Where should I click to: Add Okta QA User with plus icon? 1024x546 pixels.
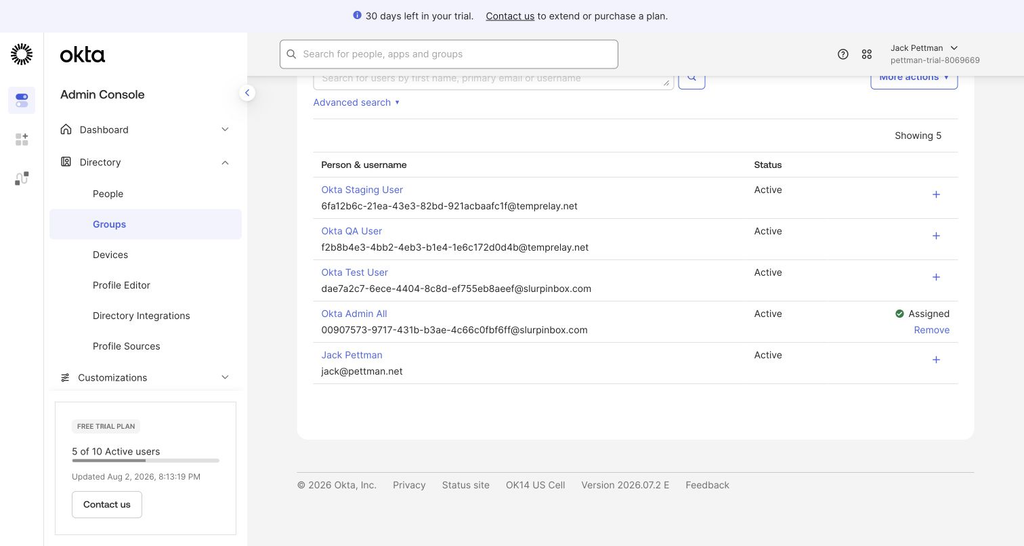[936, 236]
